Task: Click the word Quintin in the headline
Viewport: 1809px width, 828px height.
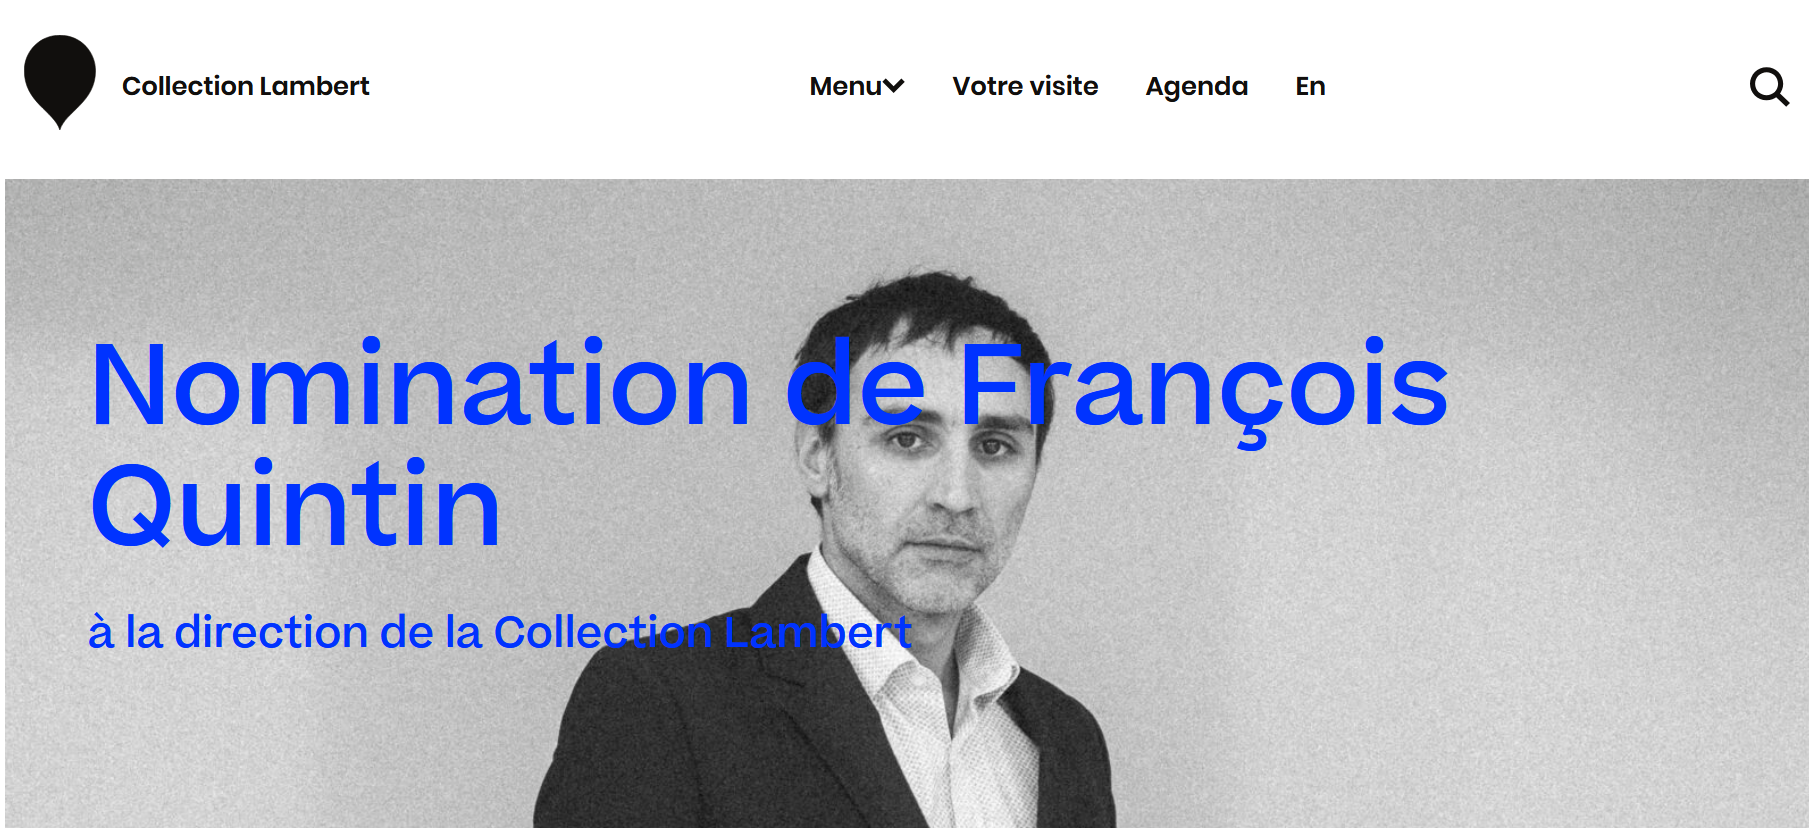Action: coord(295,505)
